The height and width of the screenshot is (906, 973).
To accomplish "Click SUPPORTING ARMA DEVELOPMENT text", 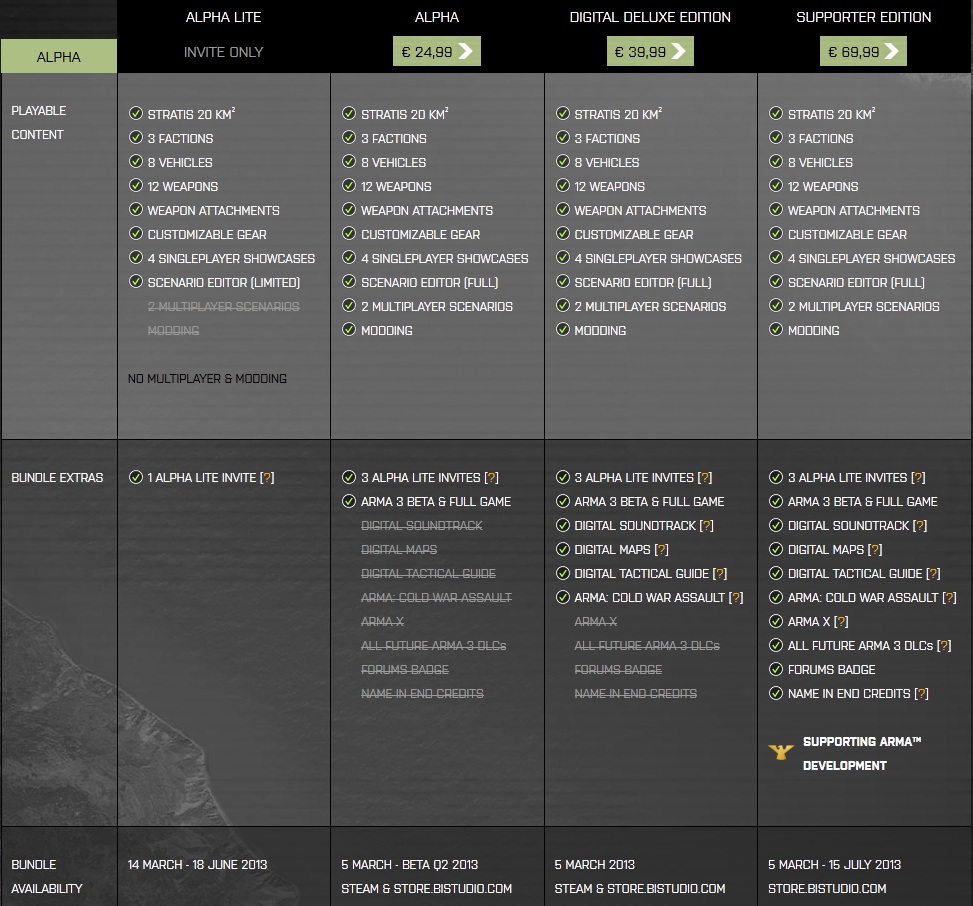I will (862, 753).
